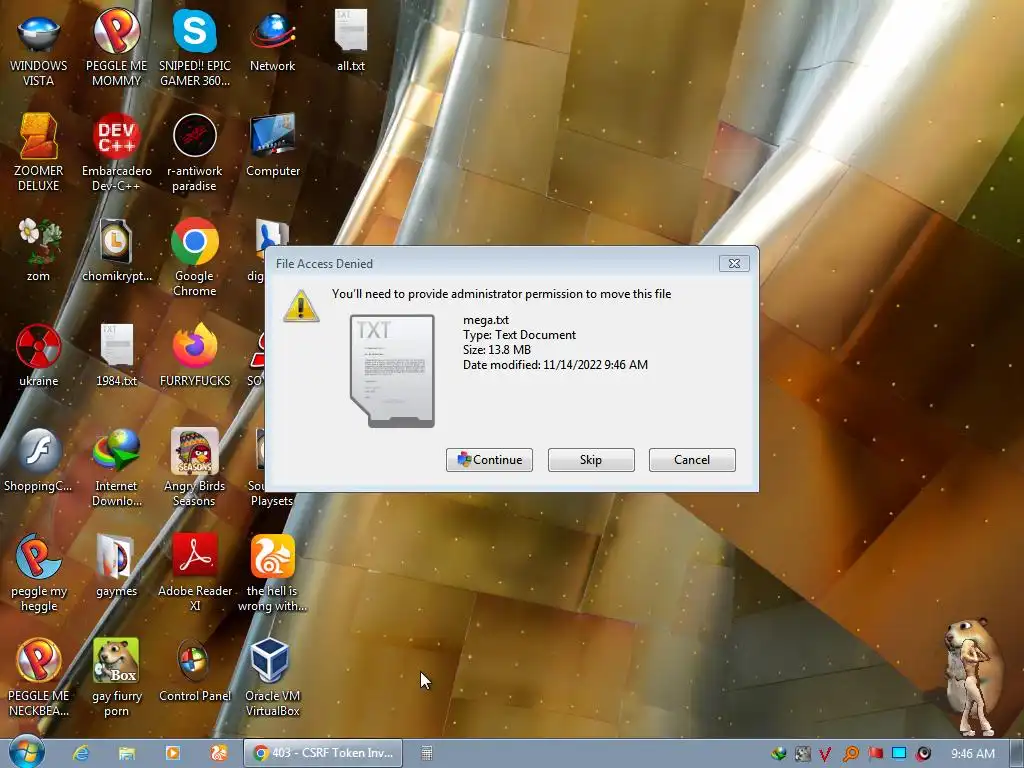This screenshot has height=768, width=1024.
Task: Click the orange magnifier tray icon
Action: coord(850,754)
